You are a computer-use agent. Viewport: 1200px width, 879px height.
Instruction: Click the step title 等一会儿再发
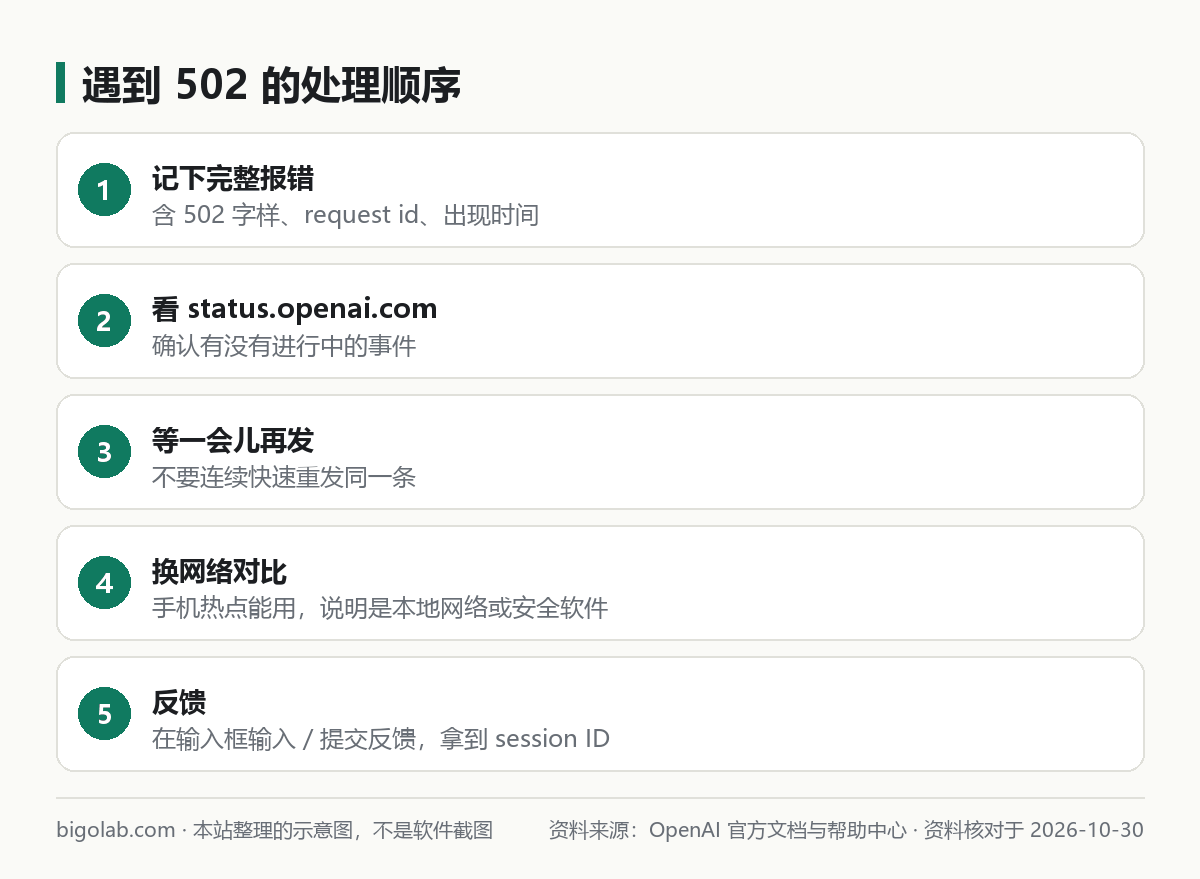233,440
